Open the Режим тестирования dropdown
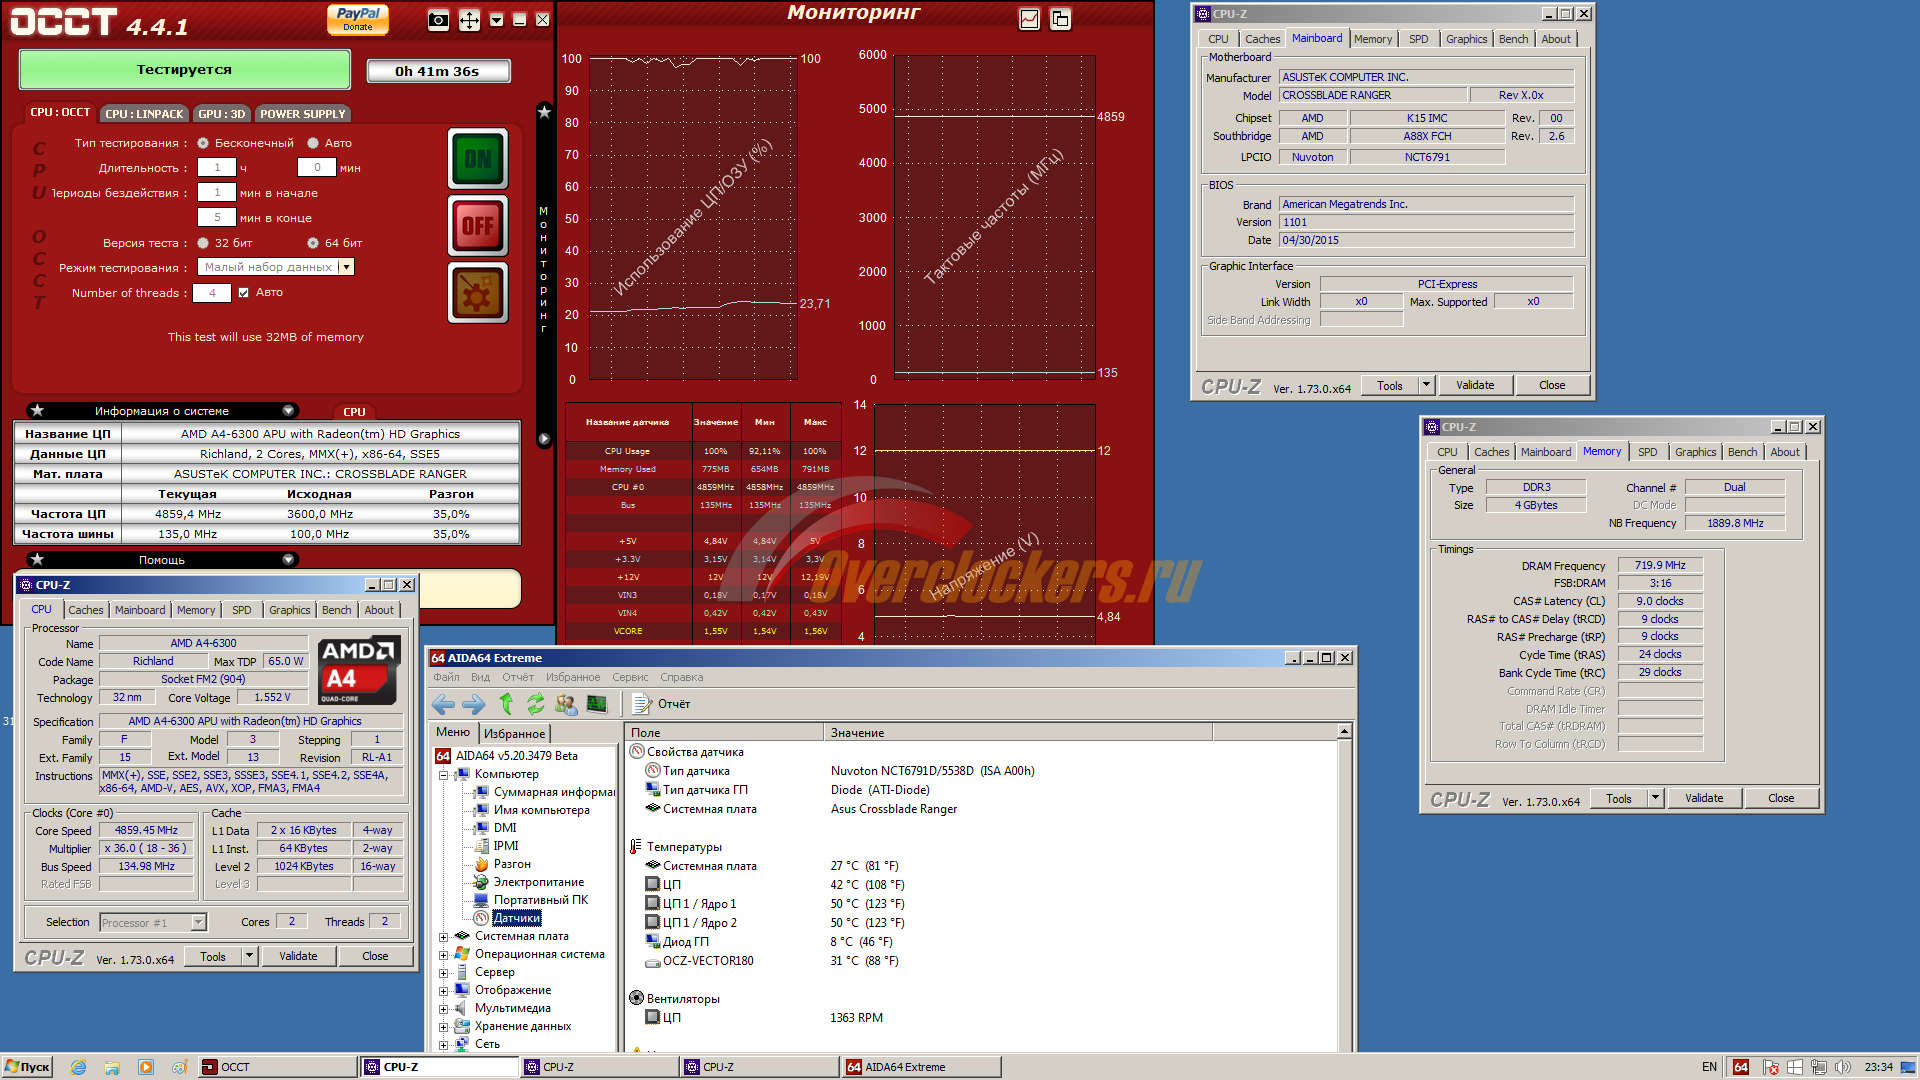Viewport: 1920px width, 1080px height. 346,267
